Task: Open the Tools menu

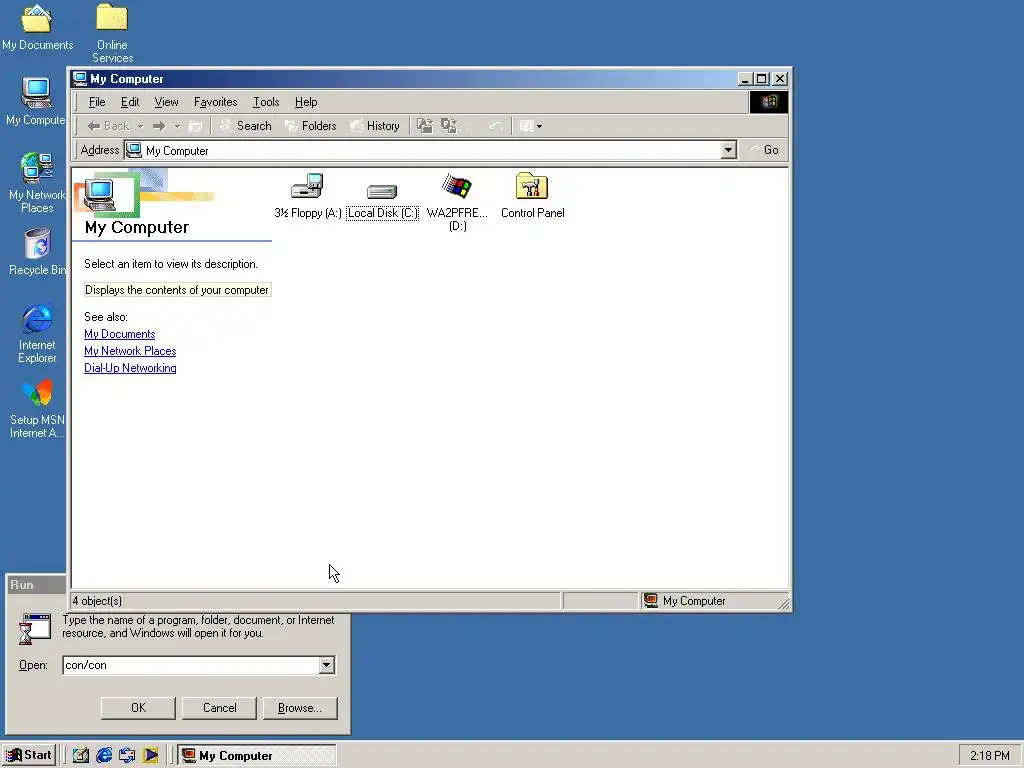Action: (266, 102)
